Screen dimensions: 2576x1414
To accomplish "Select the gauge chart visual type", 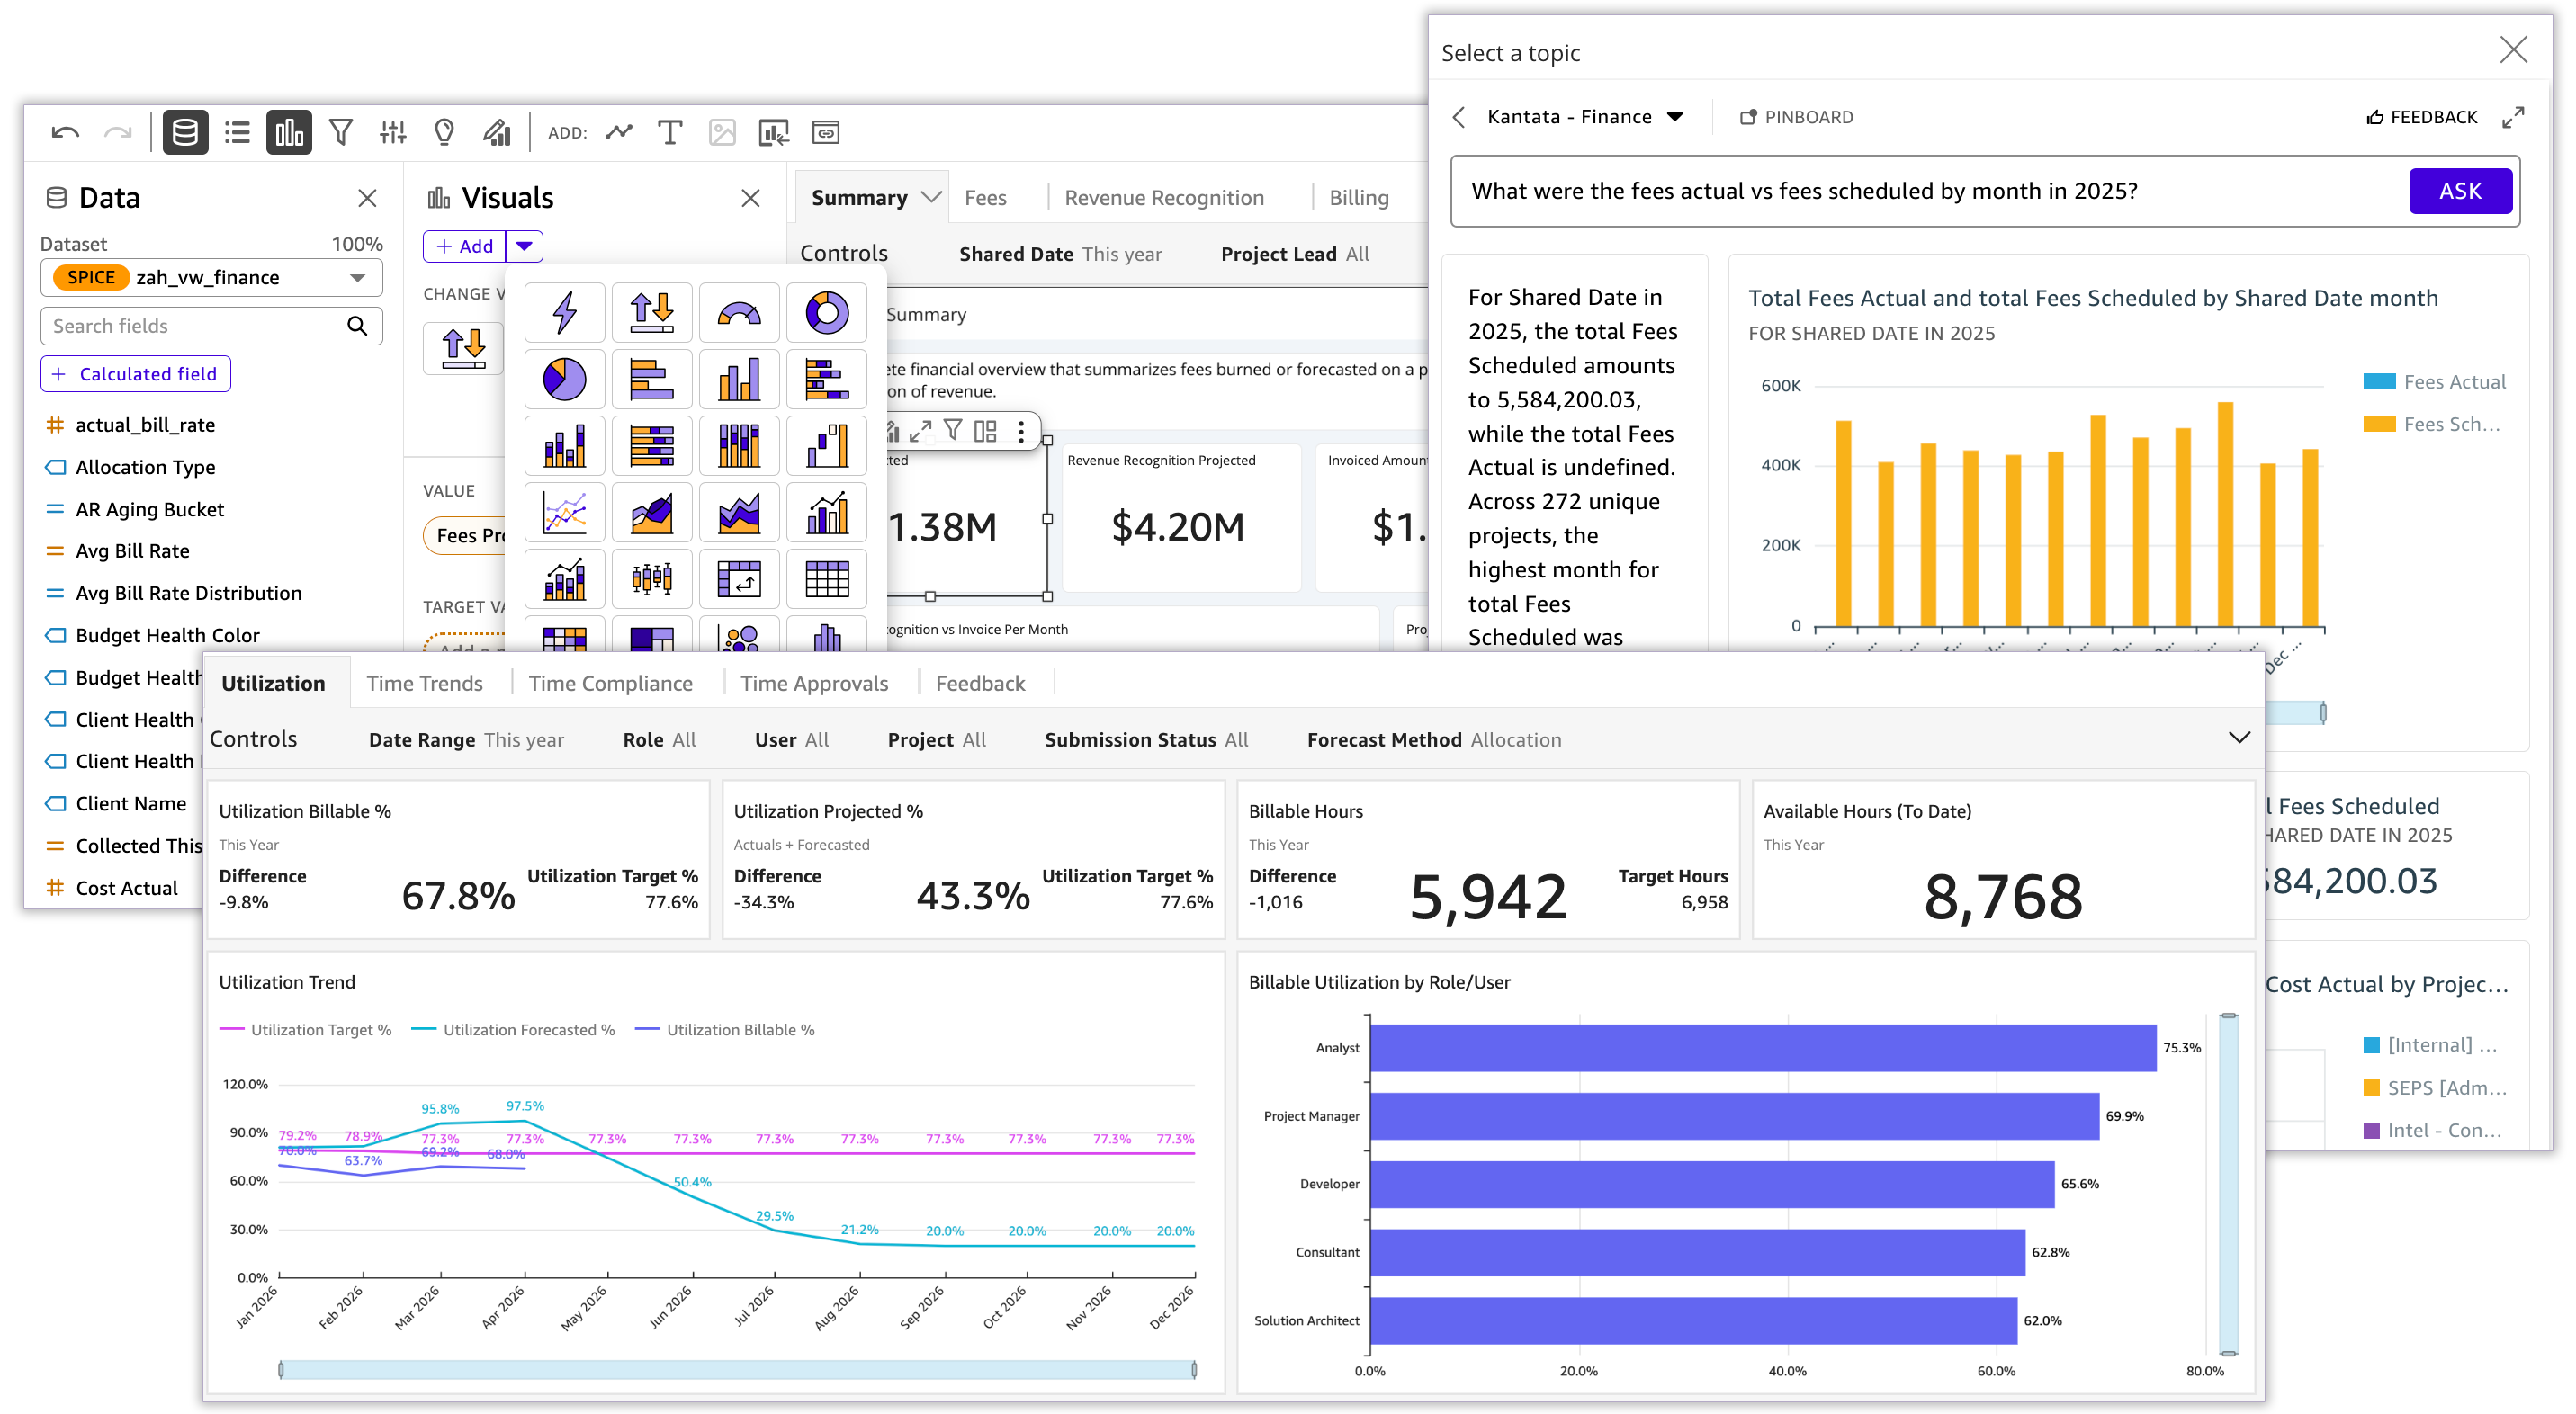I will point(739,312).
